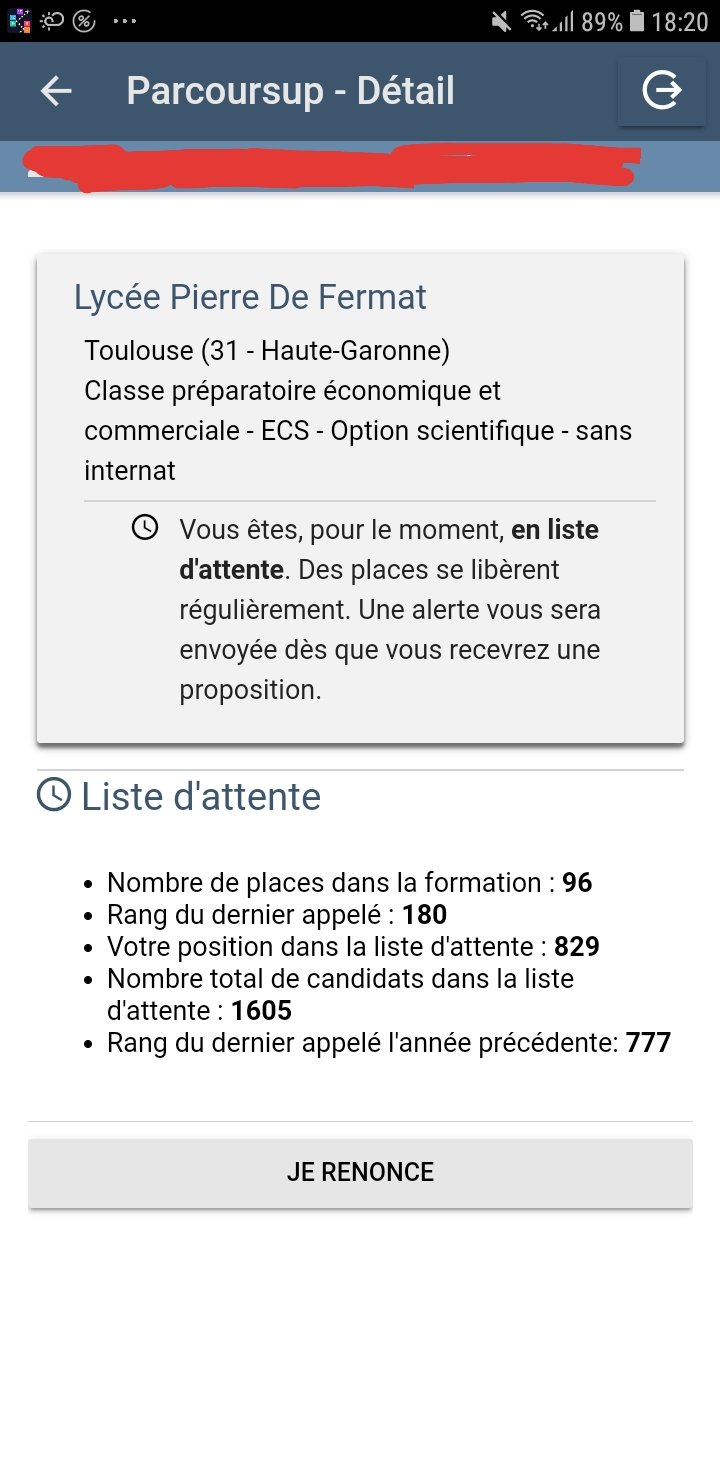Tap the logout icon in the header
The width and height of the screenshot is (720, 1480).
coord(661,91)
